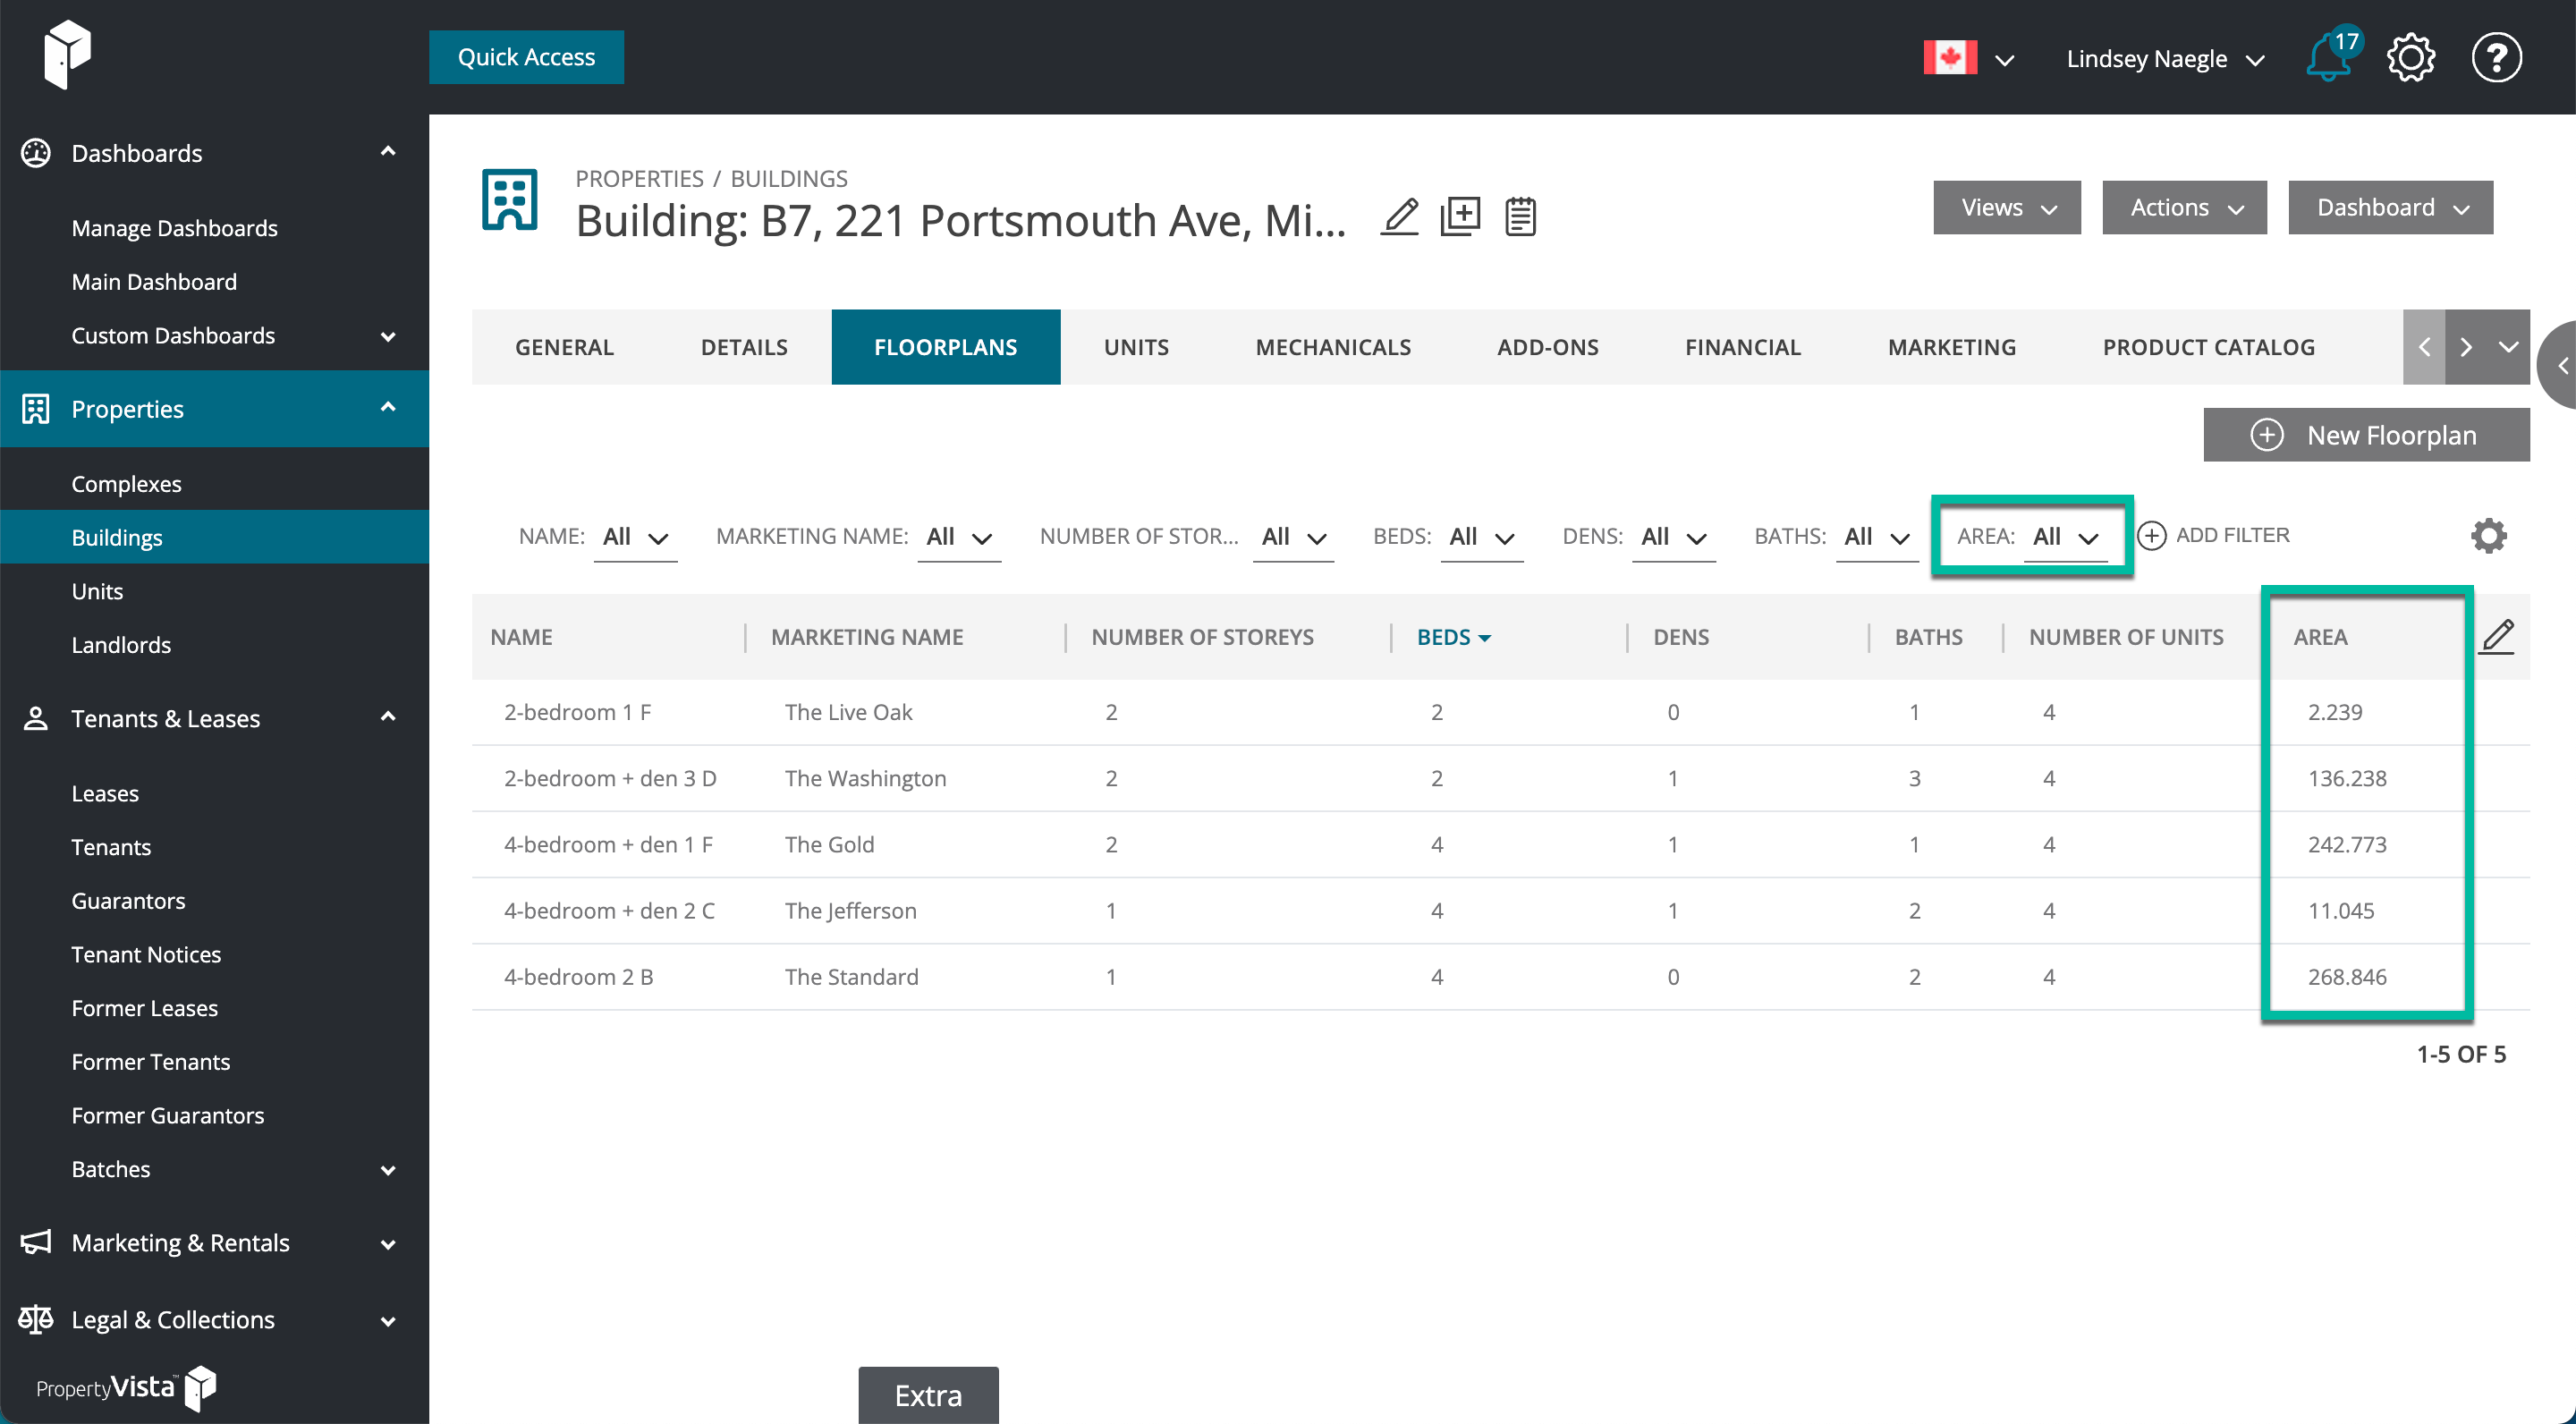Viewport: 2576px width, 1424px height.
Task: Click the pencil icon beside the building title
Action: [x=1399, y=217]
